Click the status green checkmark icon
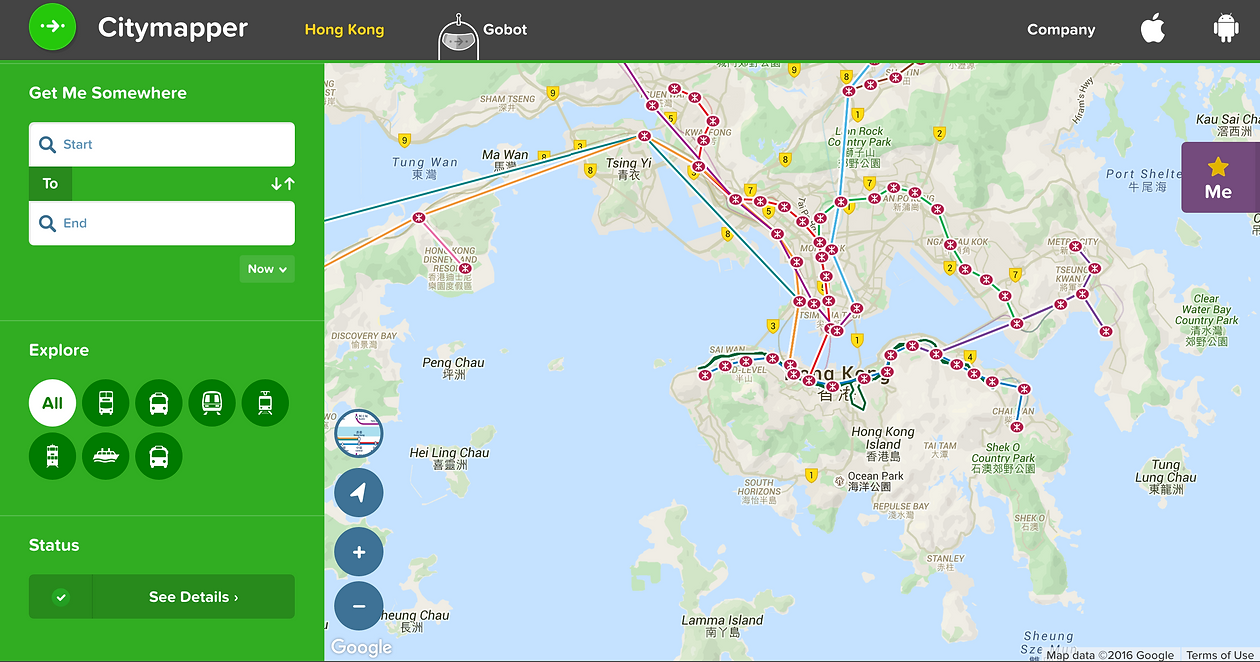1260x662 pixels. pyautogui.click(x=61, y=597)
